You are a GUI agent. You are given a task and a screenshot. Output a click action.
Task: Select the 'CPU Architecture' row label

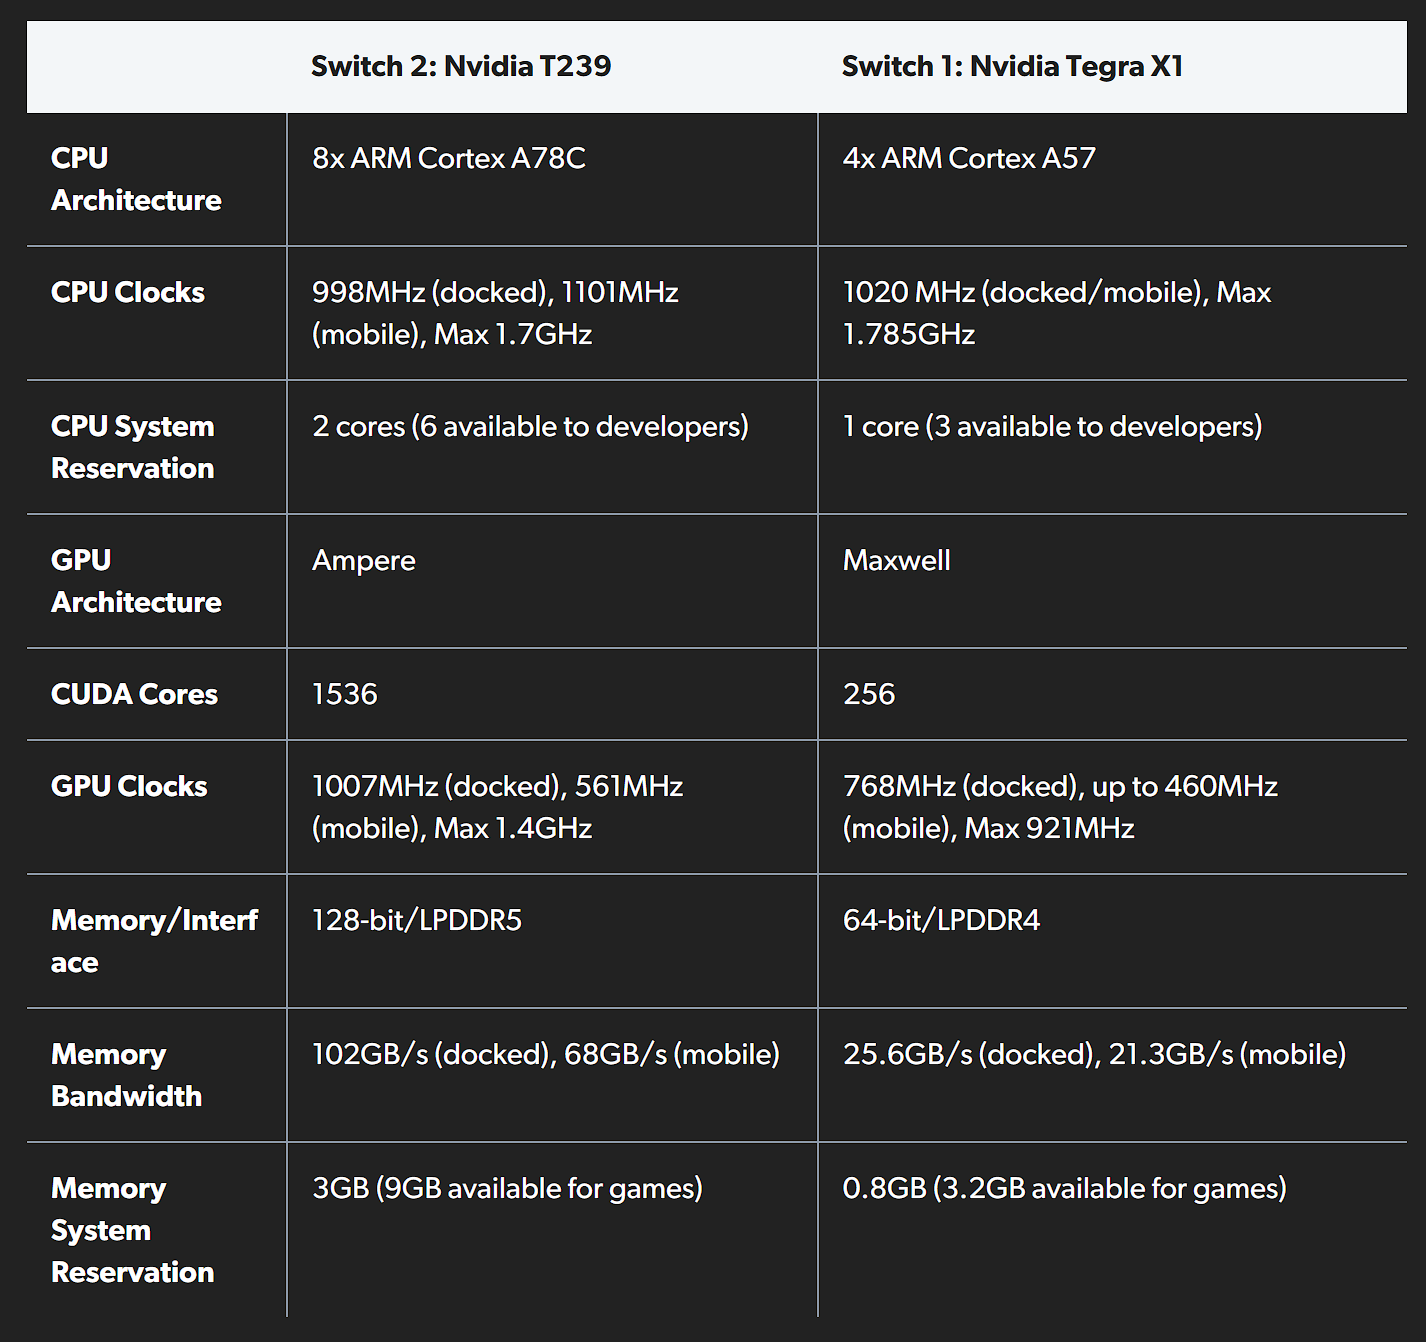[x=136, y=179]
